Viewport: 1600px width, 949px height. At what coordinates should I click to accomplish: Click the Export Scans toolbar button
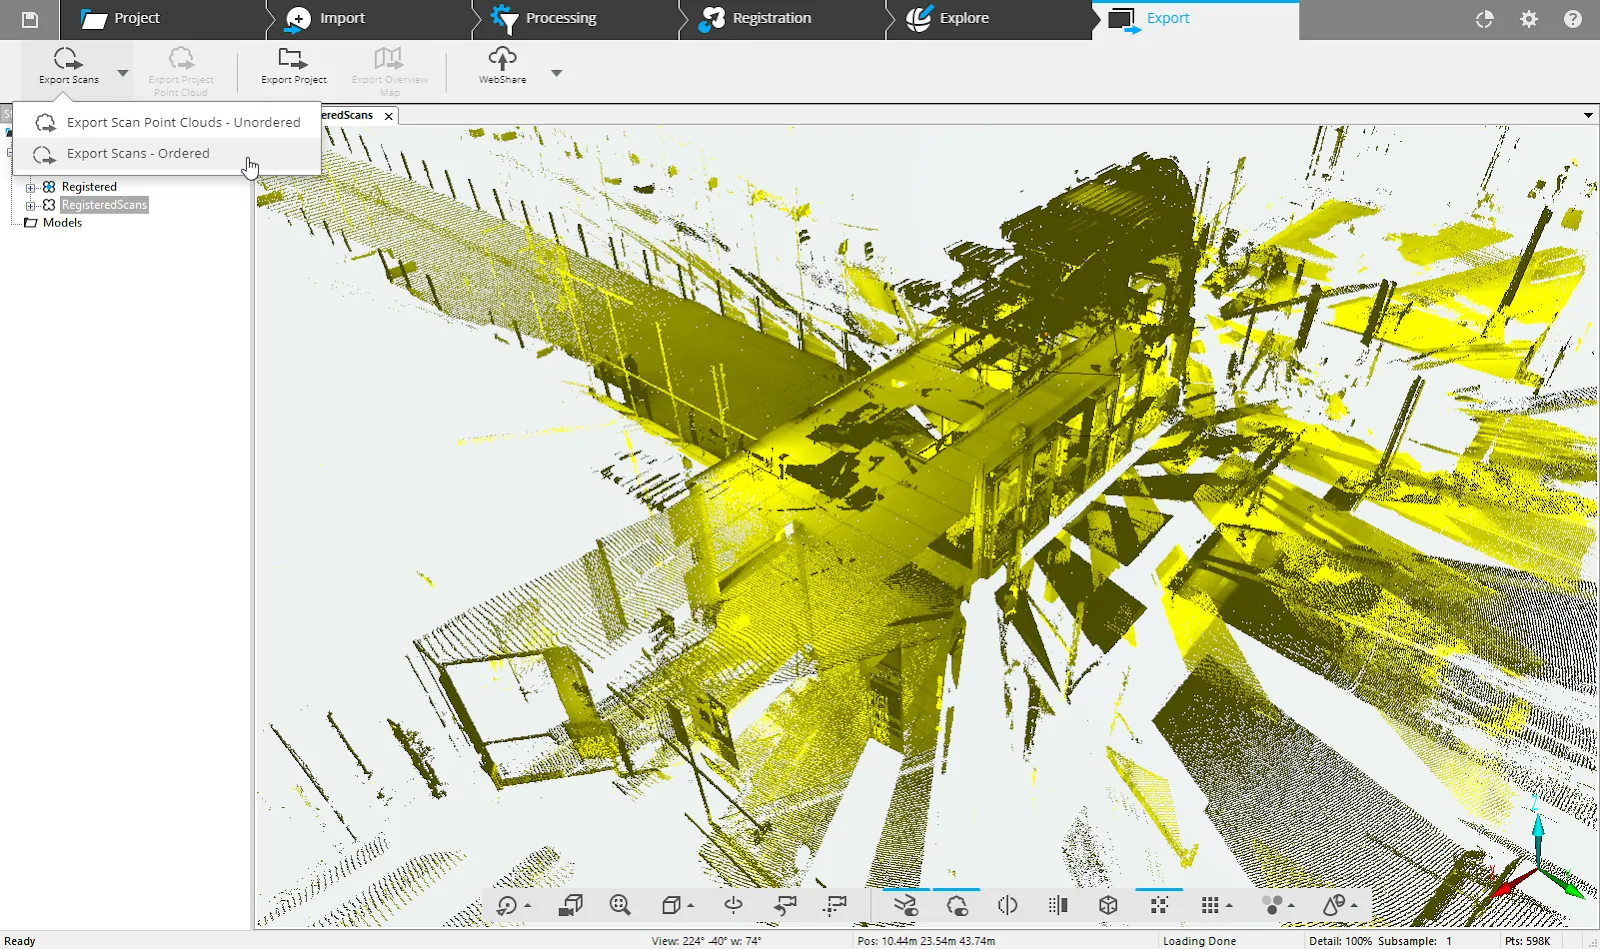[x=69, y=66]
